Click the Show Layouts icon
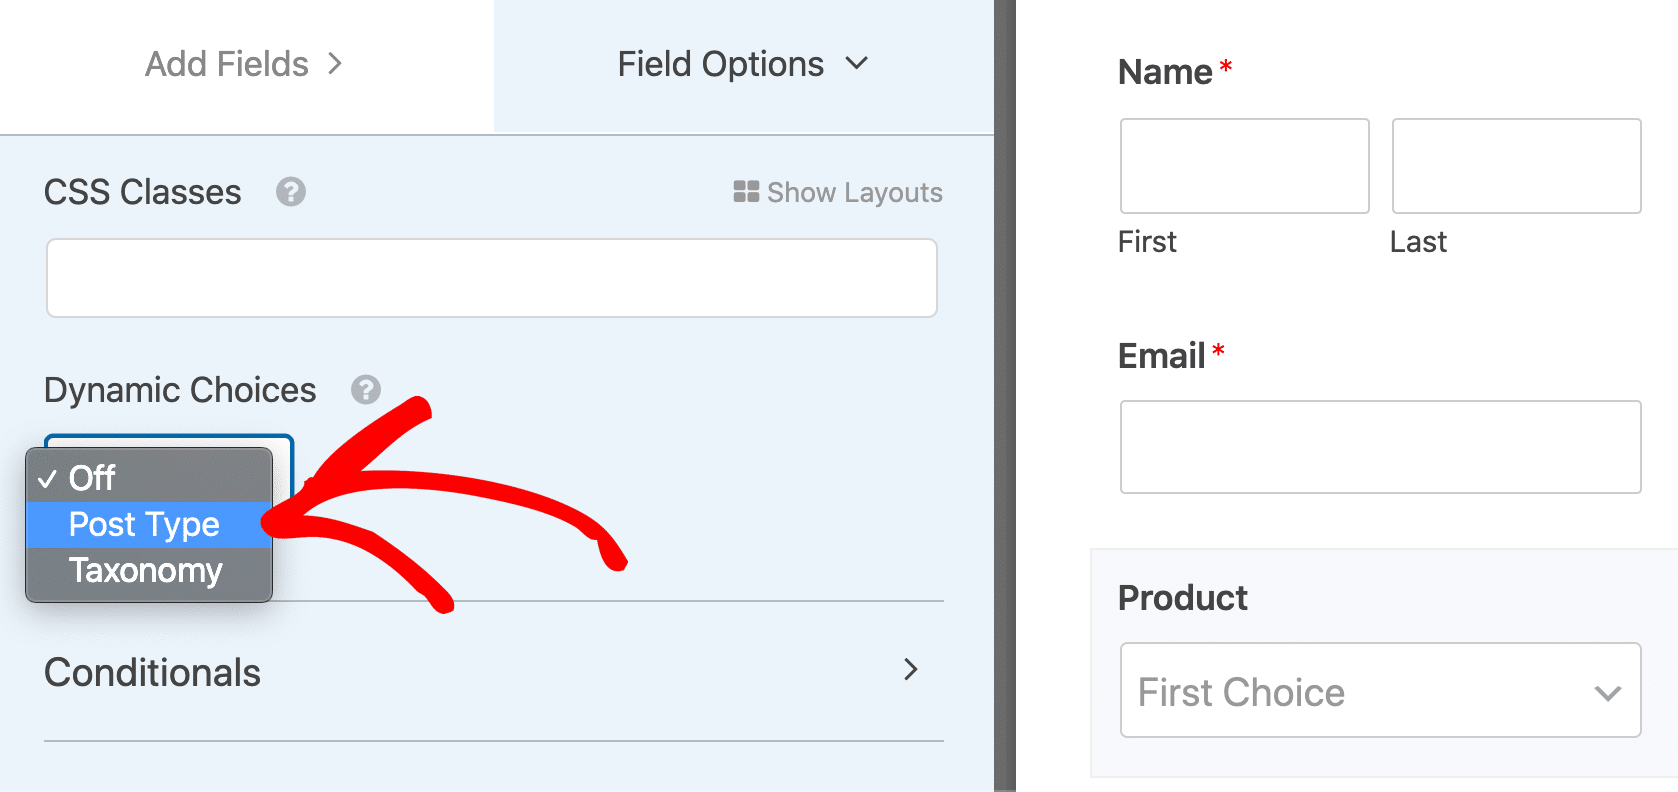This screenshot has height=792, width=1678. coord(745,192)
